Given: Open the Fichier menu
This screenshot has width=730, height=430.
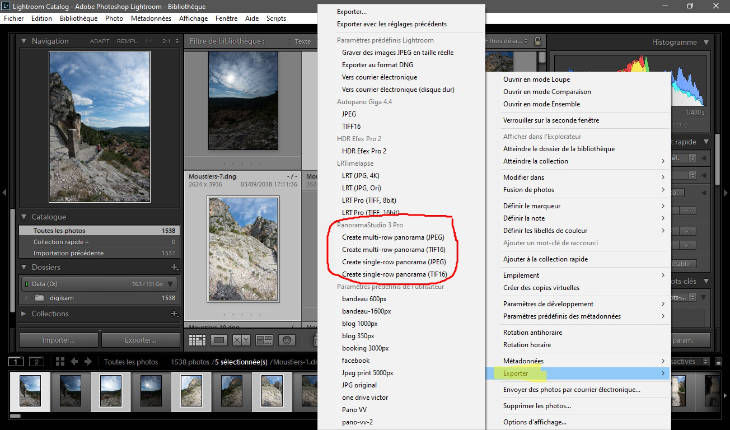Looking at the screenshot, I should tap(14, 19).
